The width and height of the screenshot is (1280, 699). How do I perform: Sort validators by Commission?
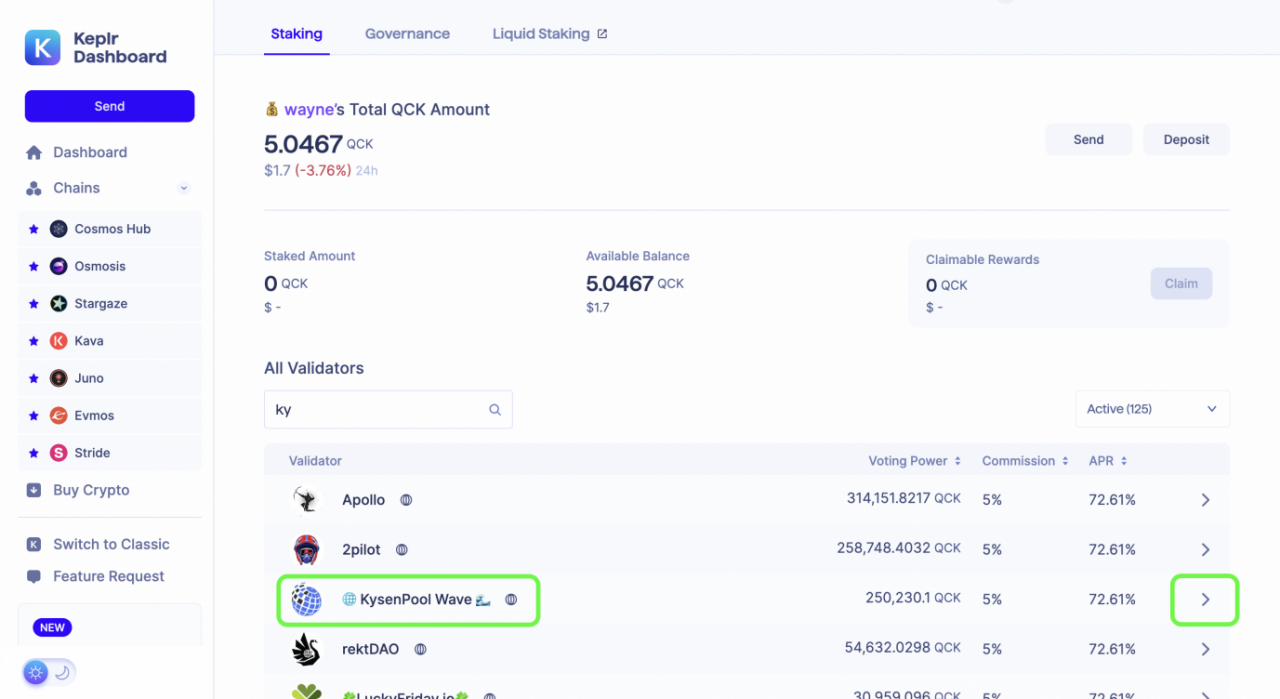coord(1025,461)
